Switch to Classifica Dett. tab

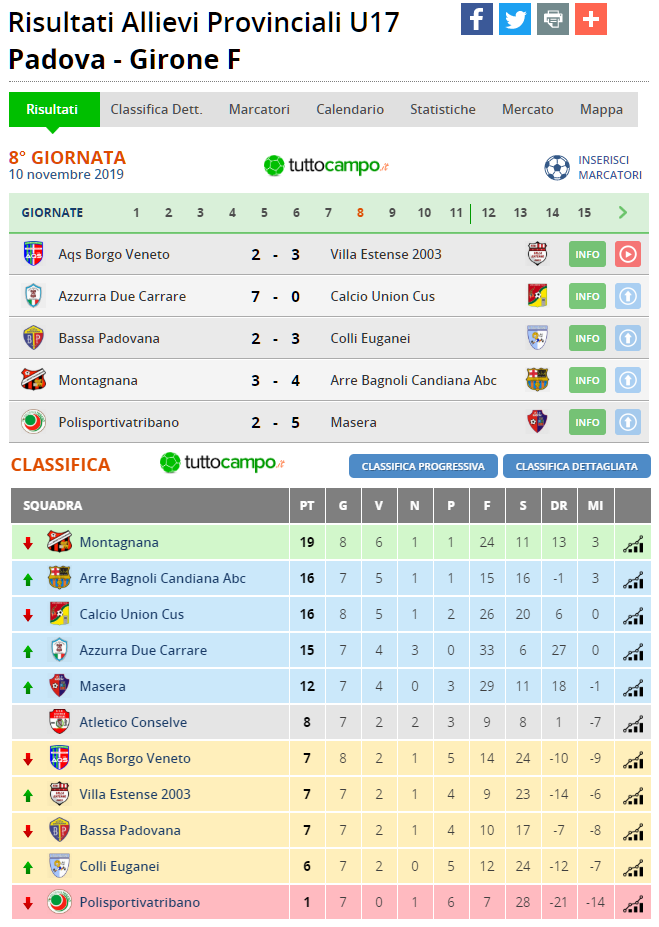click(x=157, y=109)
